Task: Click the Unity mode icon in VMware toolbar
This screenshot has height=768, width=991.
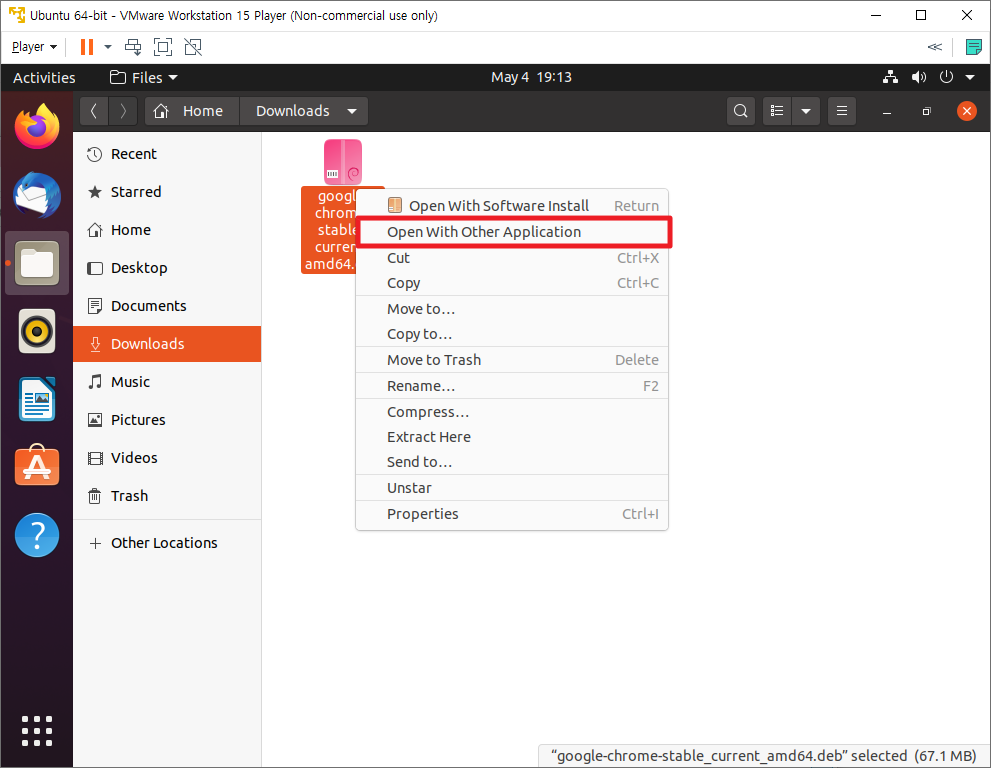Action: [193, 47]
